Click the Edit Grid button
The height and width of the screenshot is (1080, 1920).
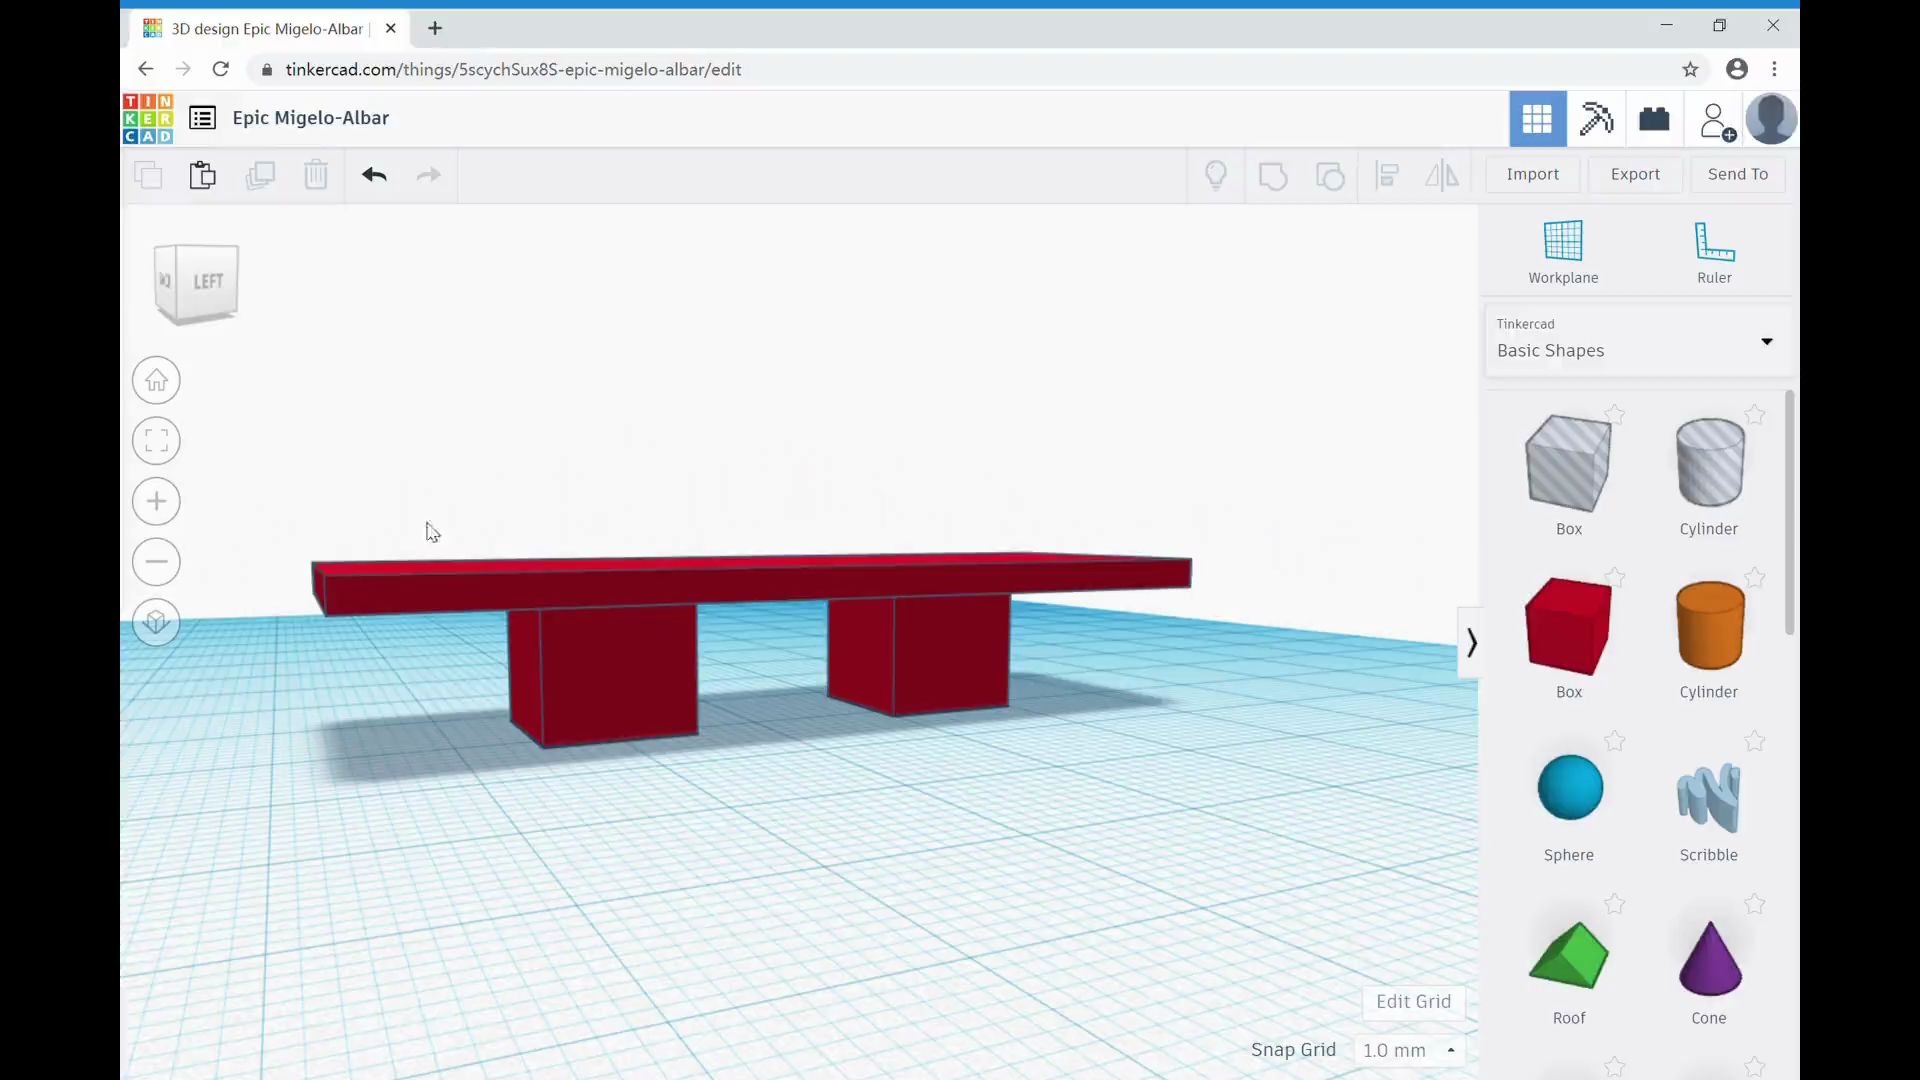click(x=1413, y=1002)
